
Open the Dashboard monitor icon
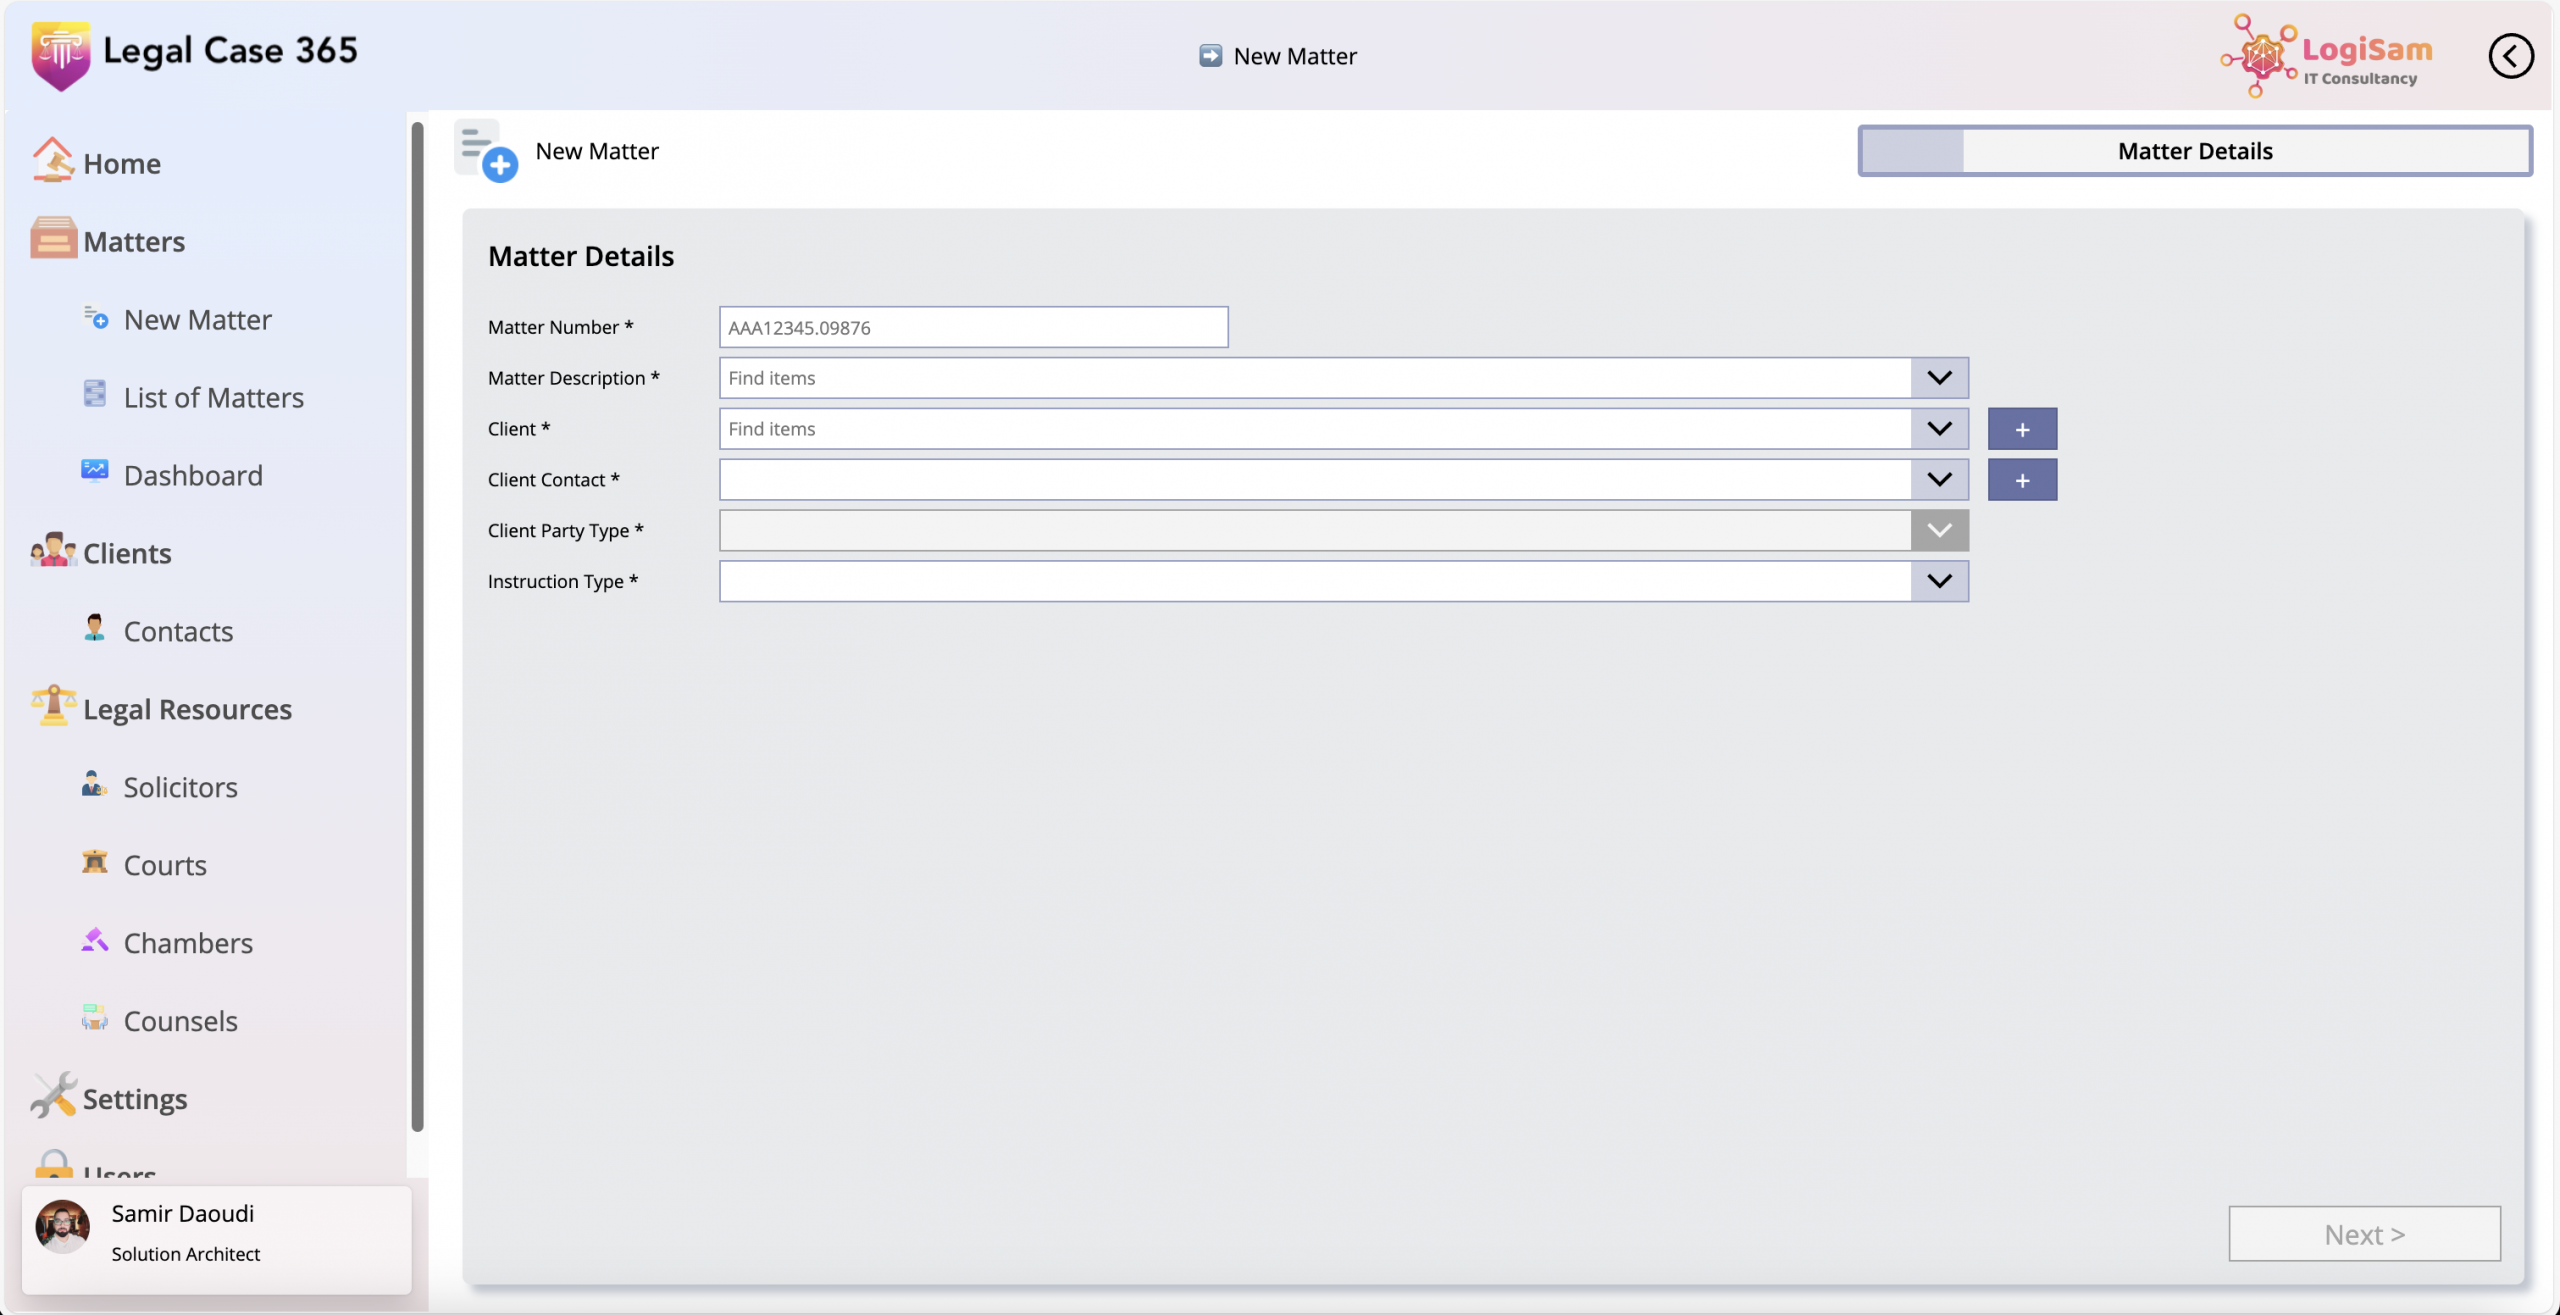[x=95, y=471]
